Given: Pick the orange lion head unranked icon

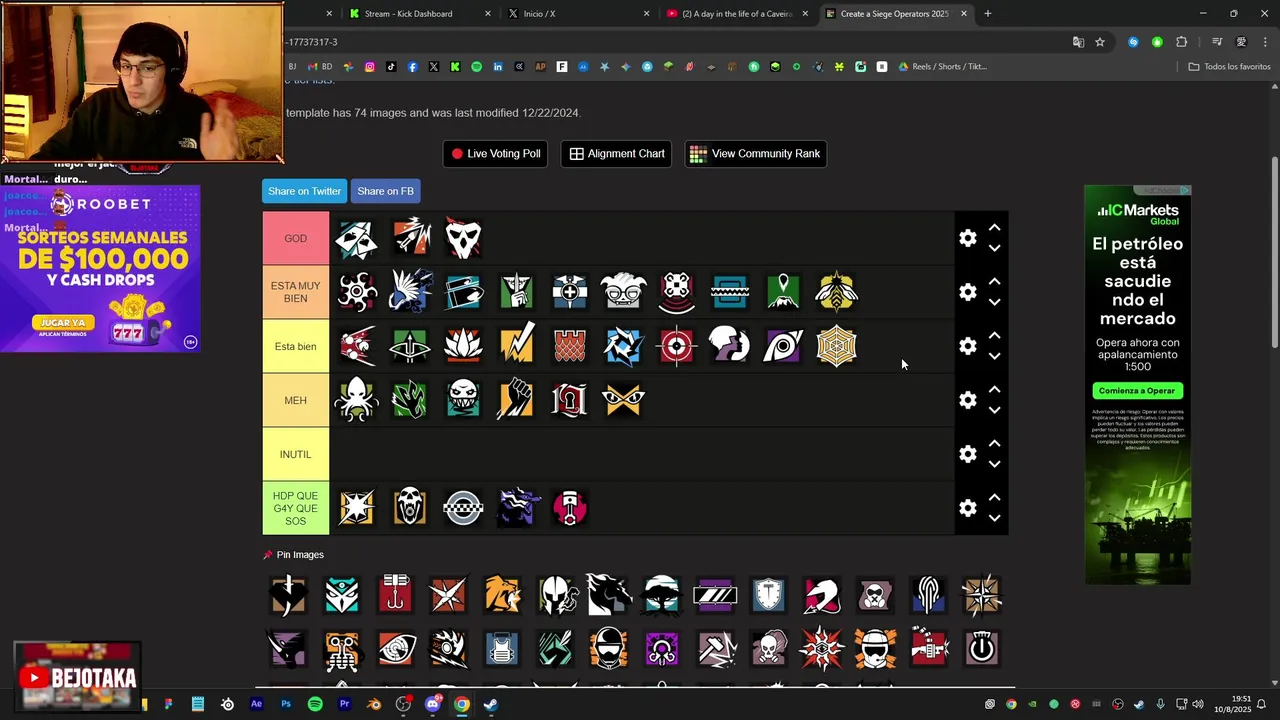Looking at the screenshot, I should [502, 594].
